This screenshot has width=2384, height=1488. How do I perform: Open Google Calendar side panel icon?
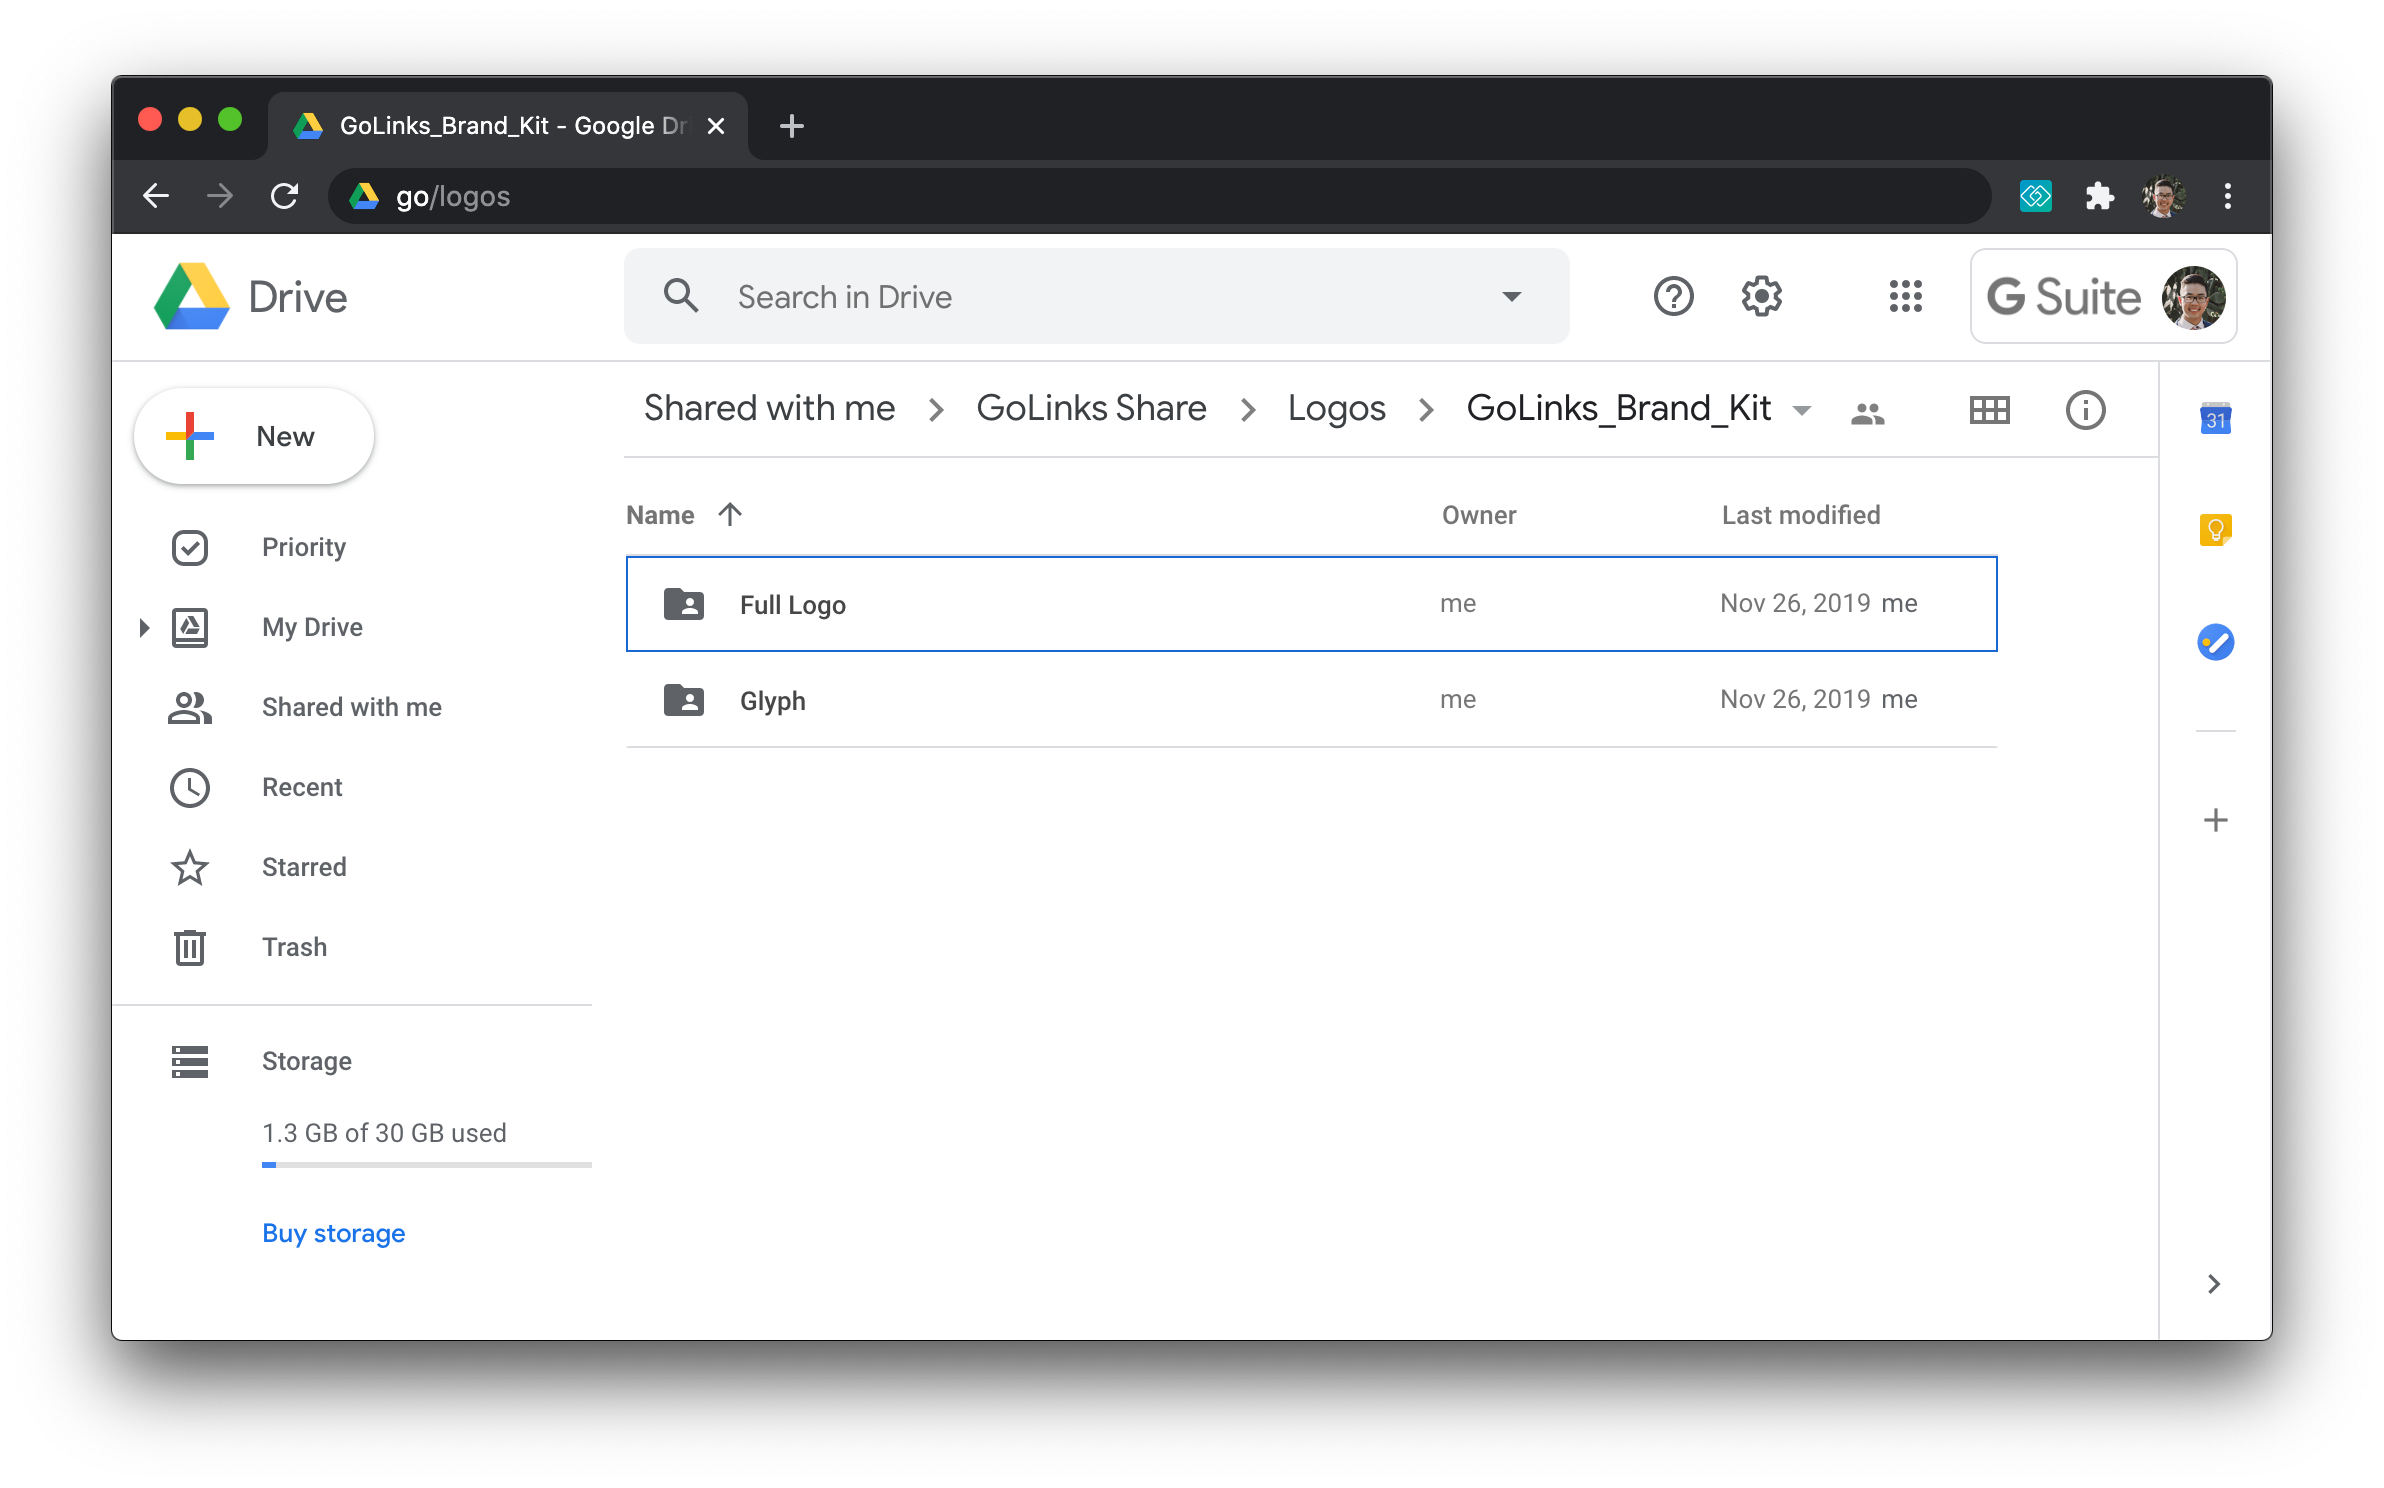[2215, 418]
